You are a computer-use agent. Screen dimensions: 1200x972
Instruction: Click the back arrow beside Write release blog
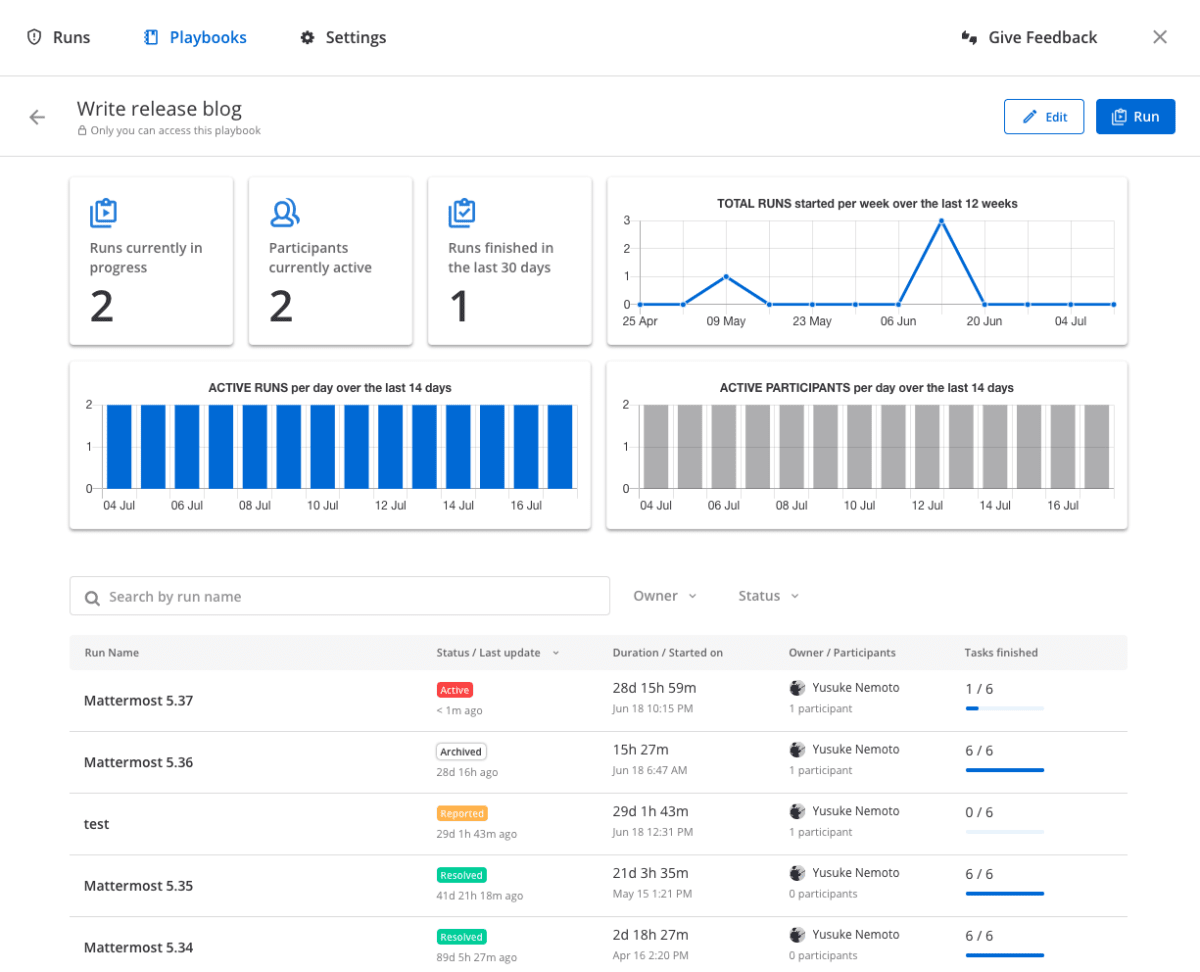[x=37, y=116]
